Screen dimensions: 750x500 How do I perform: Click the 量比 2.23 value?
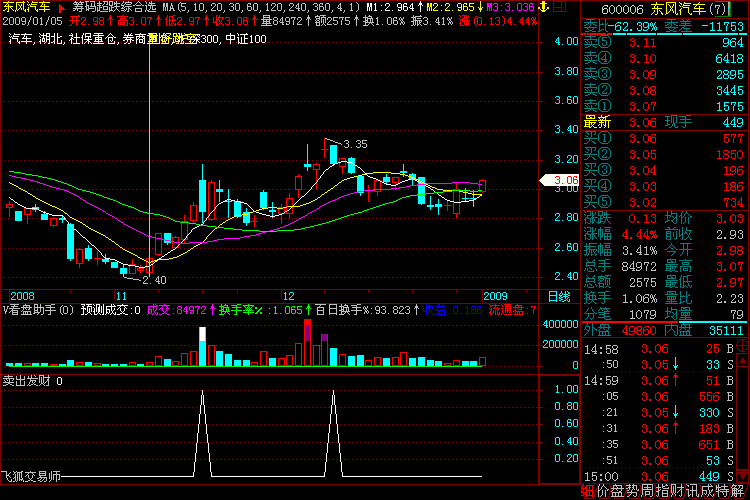pyautogui.click(x=729, y=299)
